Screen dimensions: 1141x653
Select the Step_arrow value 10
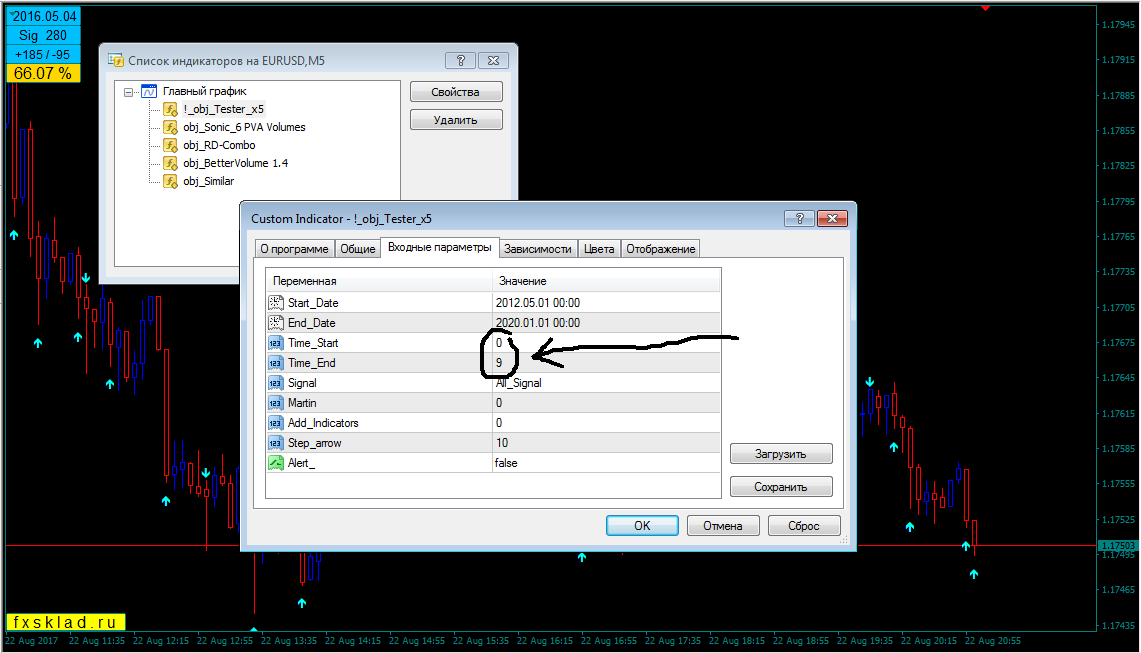(x=607, y=443)
